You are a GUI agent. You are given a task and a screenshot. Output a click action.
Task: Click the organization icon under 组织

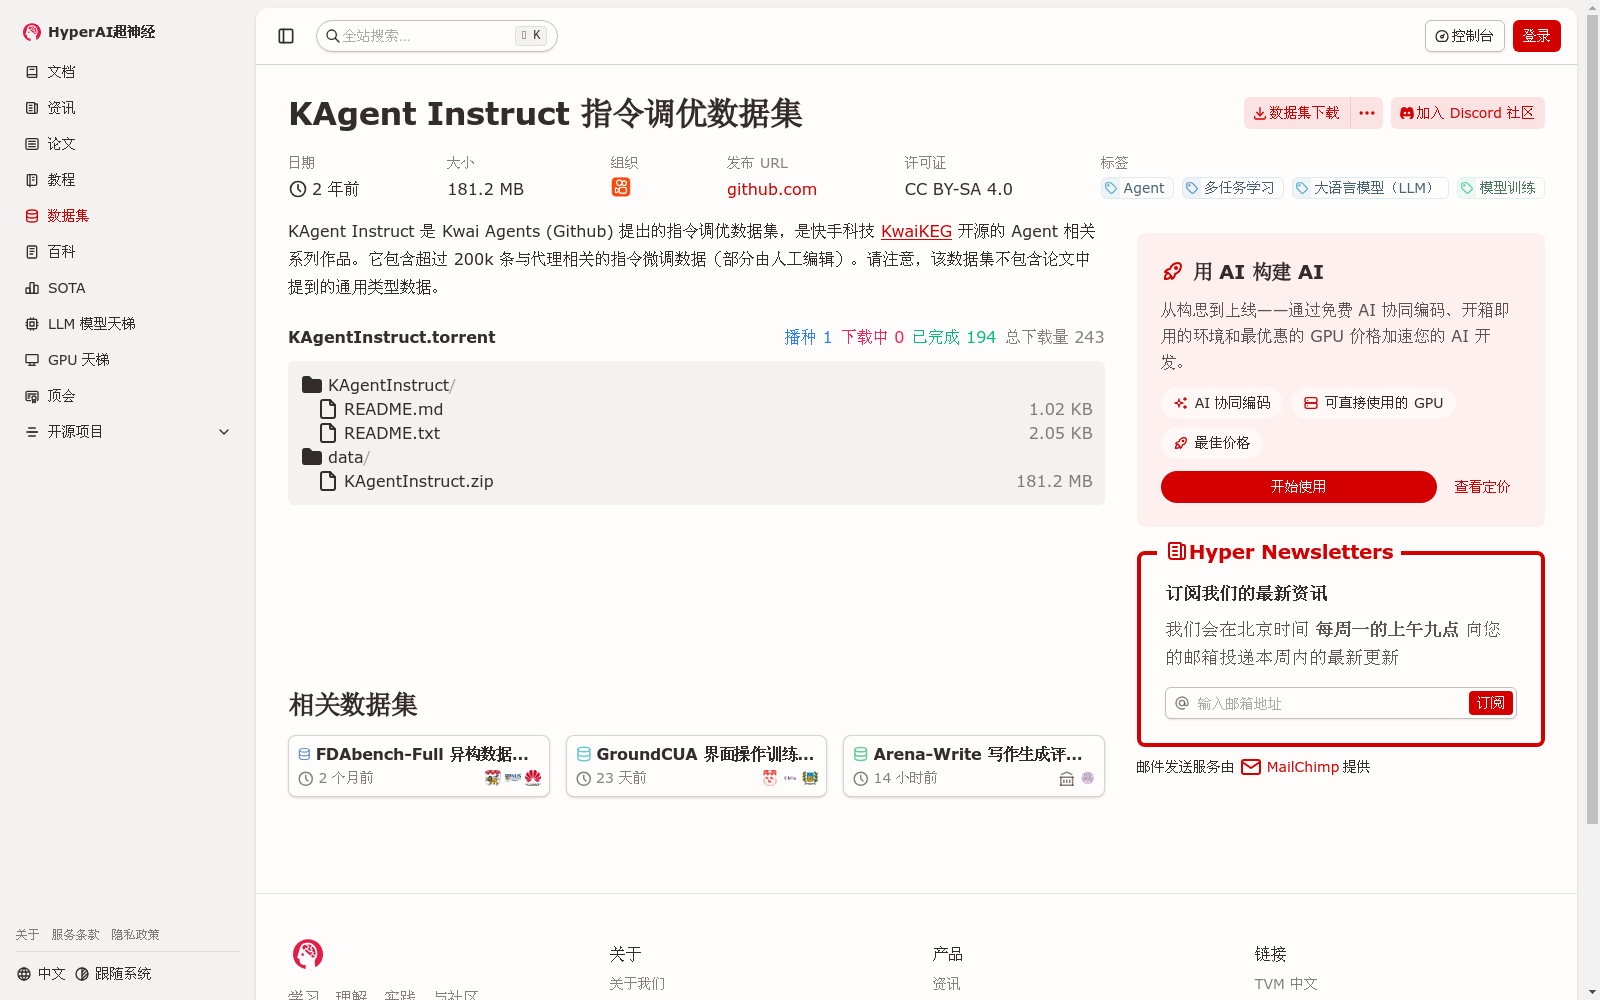pos(621,187)
